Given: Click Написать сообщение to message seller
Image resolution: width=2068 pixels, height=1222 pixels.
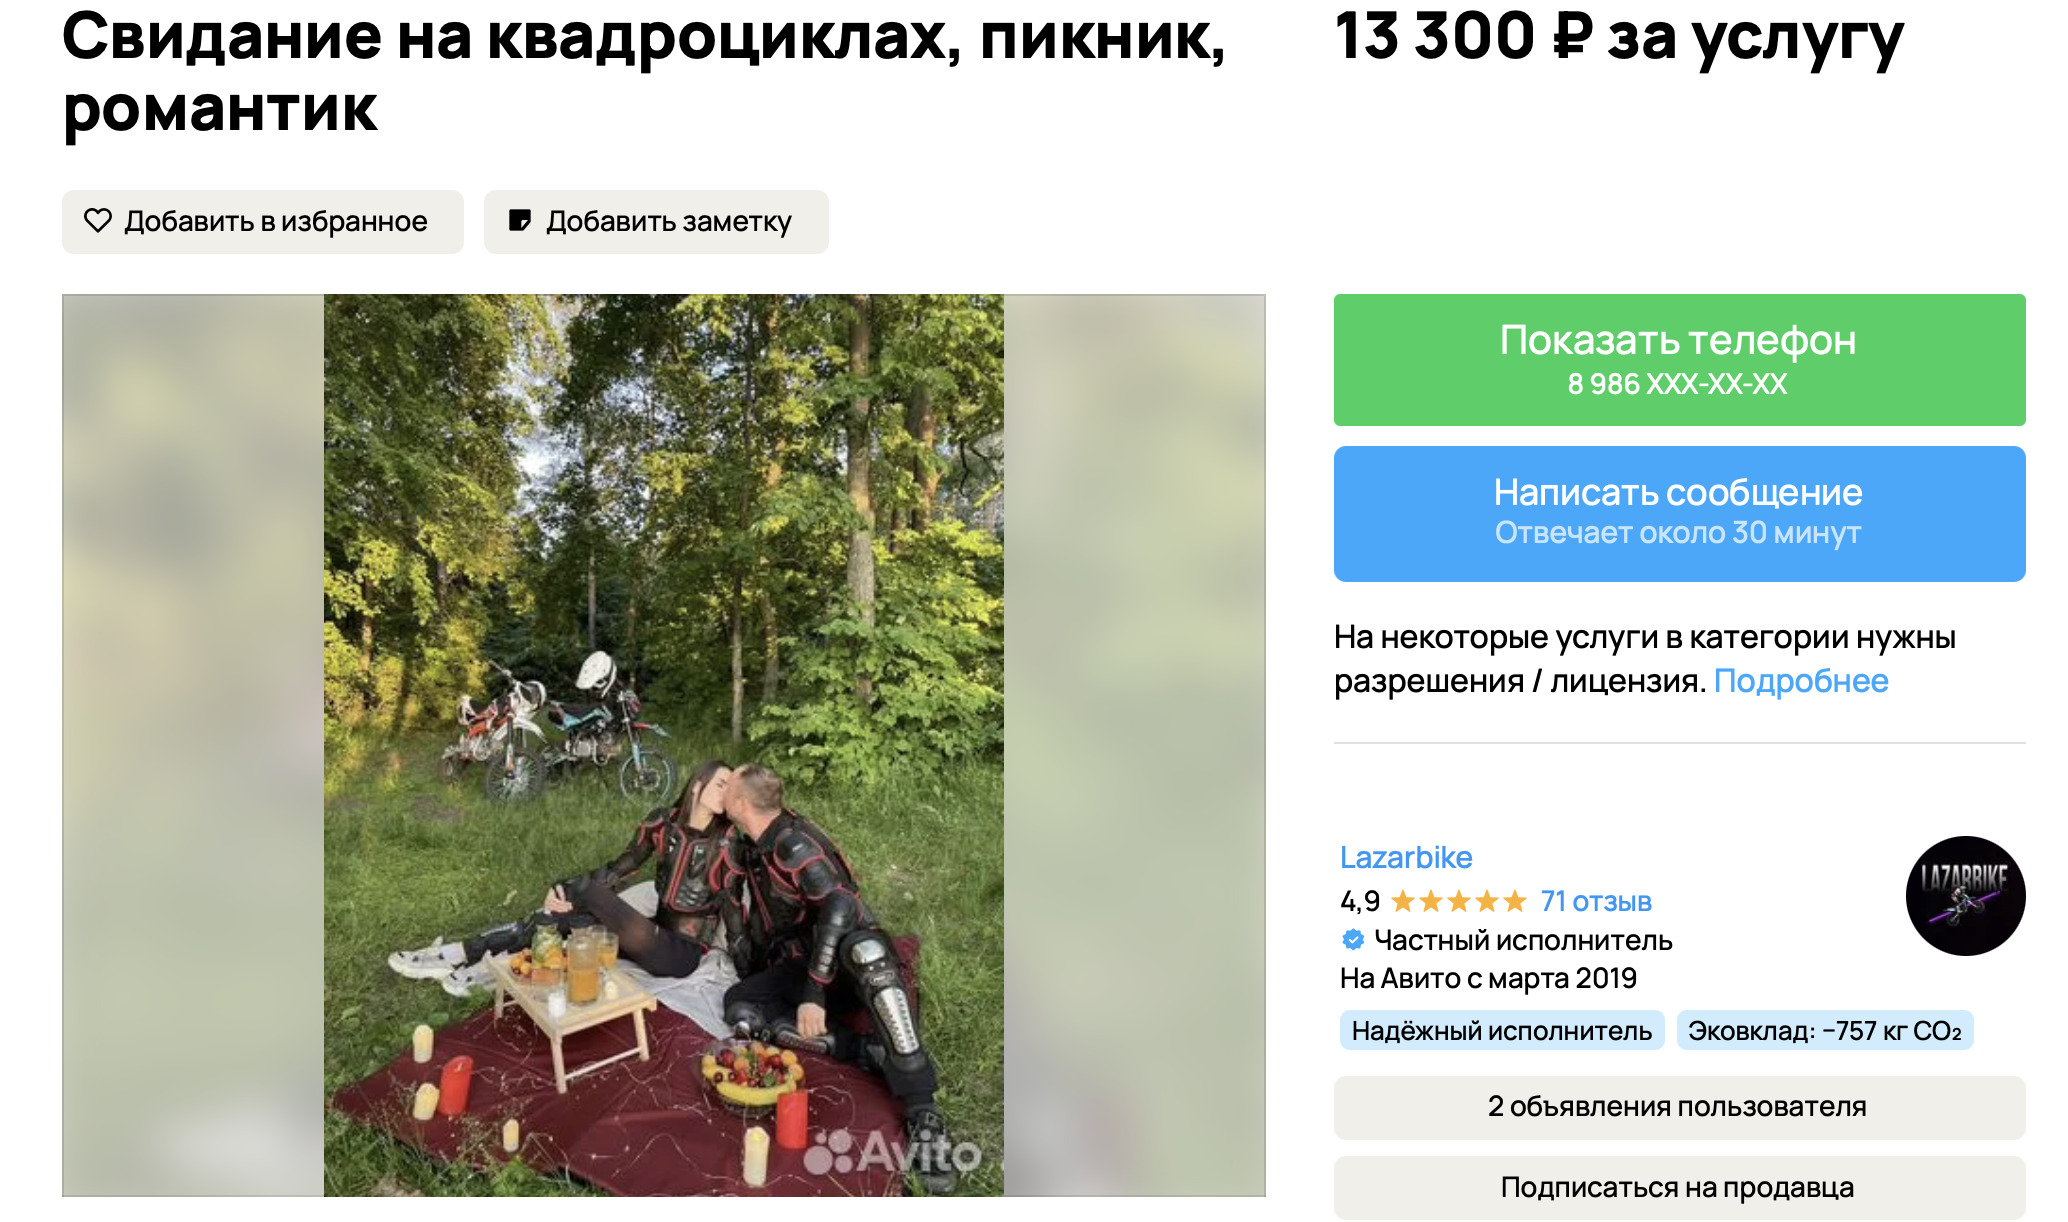Looking at the screenshot, I should [x=1679, y=514].
